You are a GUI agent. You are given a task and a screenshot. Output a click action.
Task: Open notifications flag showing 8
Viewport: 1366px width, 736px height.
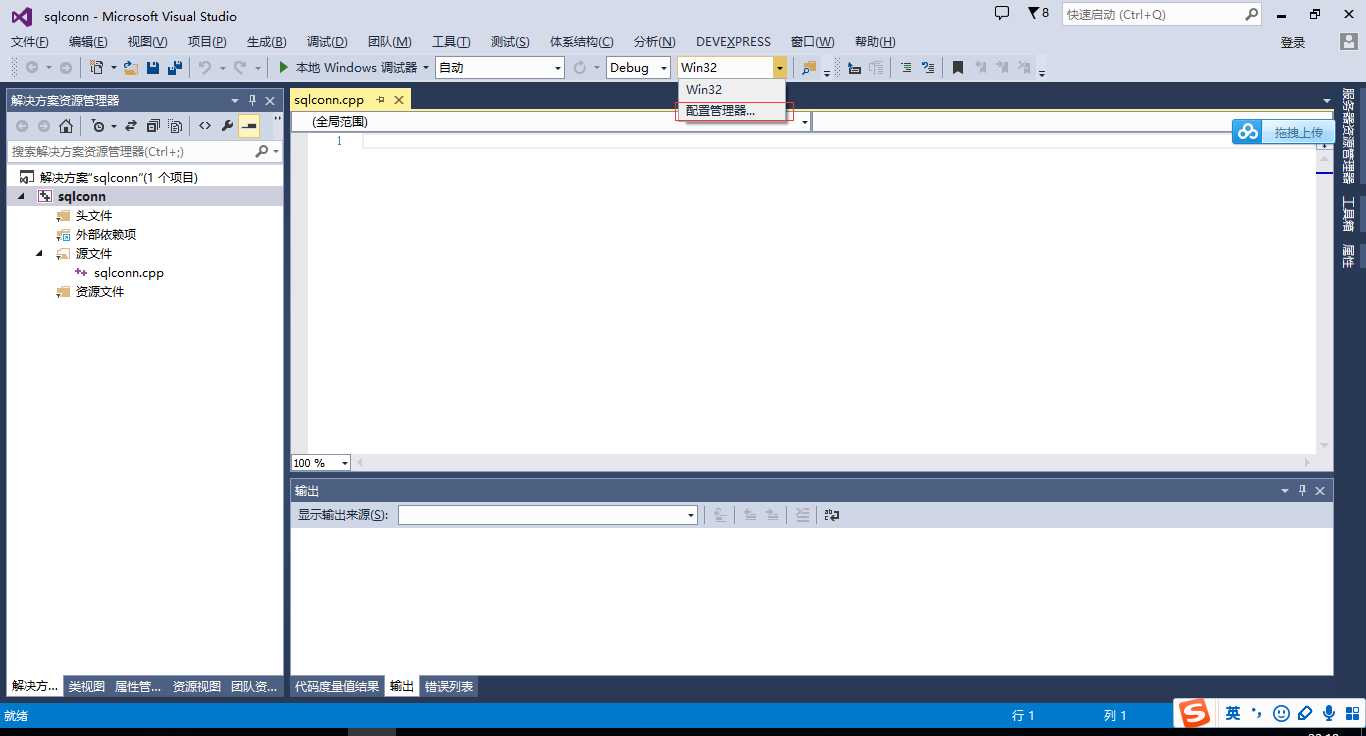pyautogui.click(x=1039, y=14)
